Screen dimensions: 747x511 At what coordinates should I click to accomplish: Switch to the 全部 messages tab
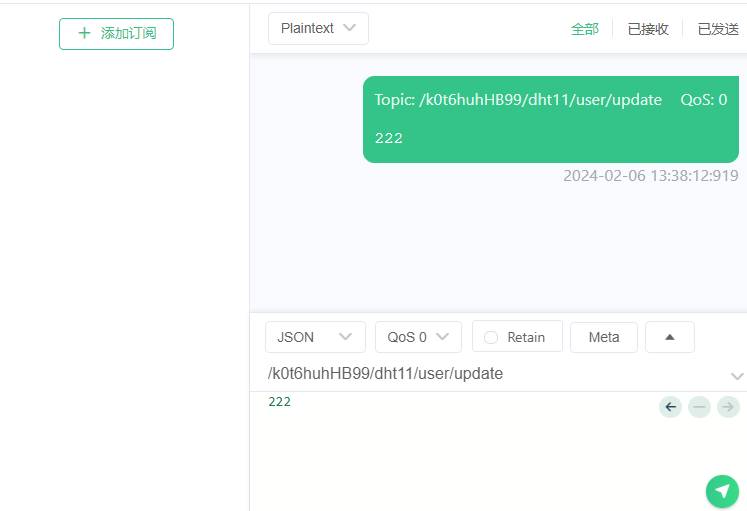[x=585, y=29]
